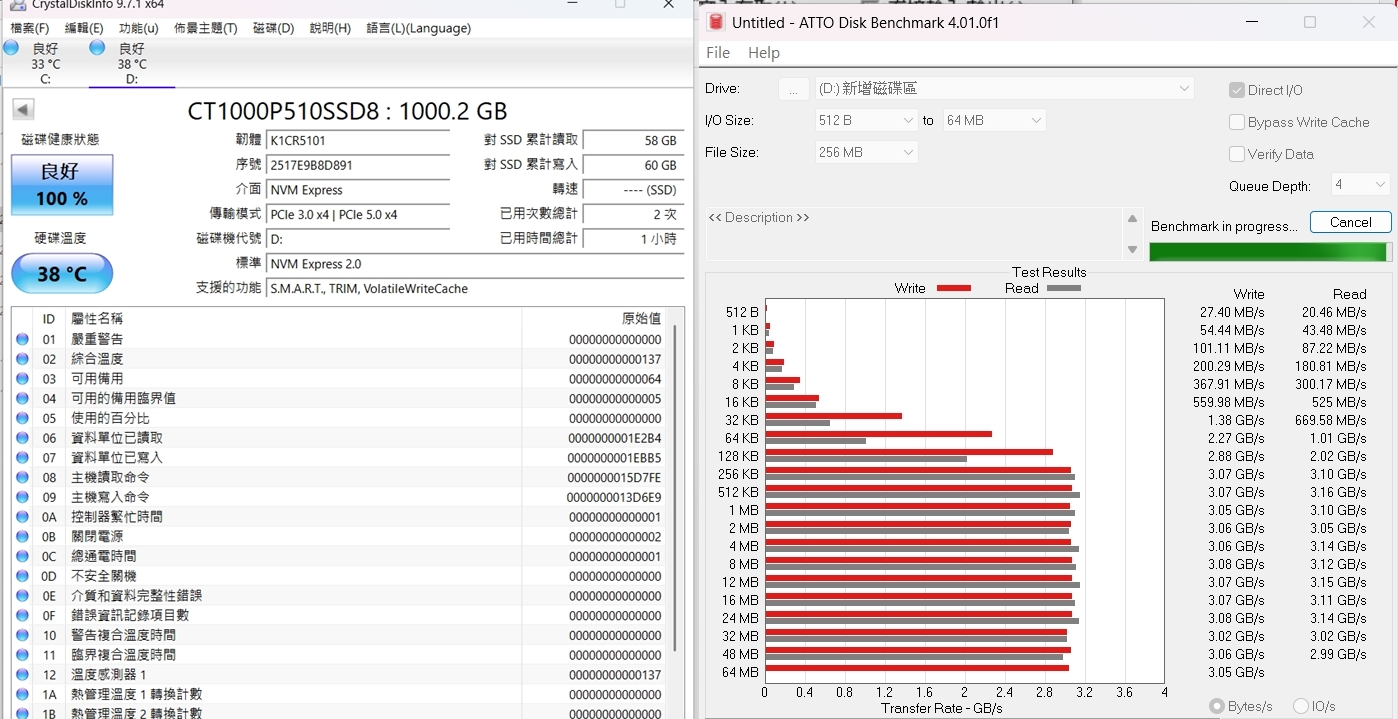Open the I/O Size start dropdown (512 B)

(867, 120)
